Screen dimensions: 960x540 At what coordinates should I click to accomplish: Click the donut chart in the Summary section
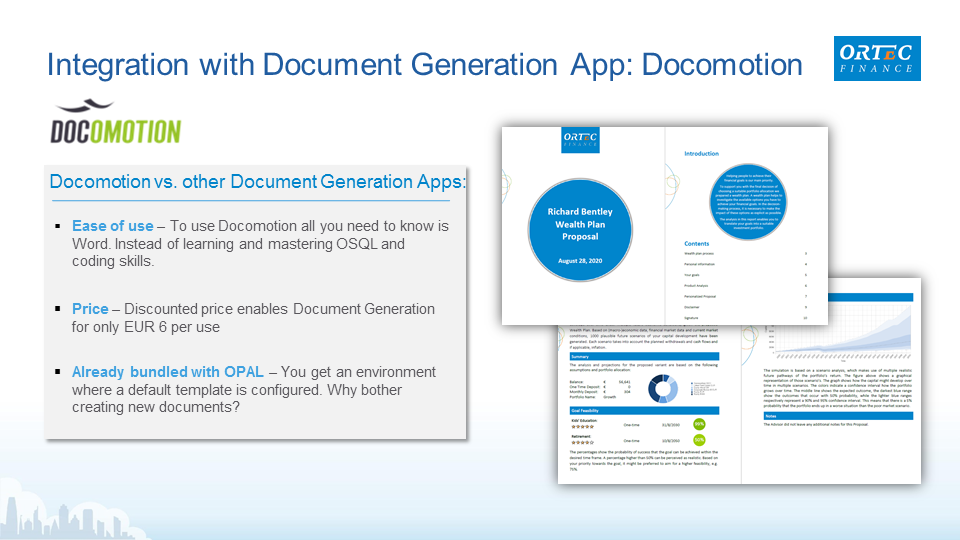[663, 390]
